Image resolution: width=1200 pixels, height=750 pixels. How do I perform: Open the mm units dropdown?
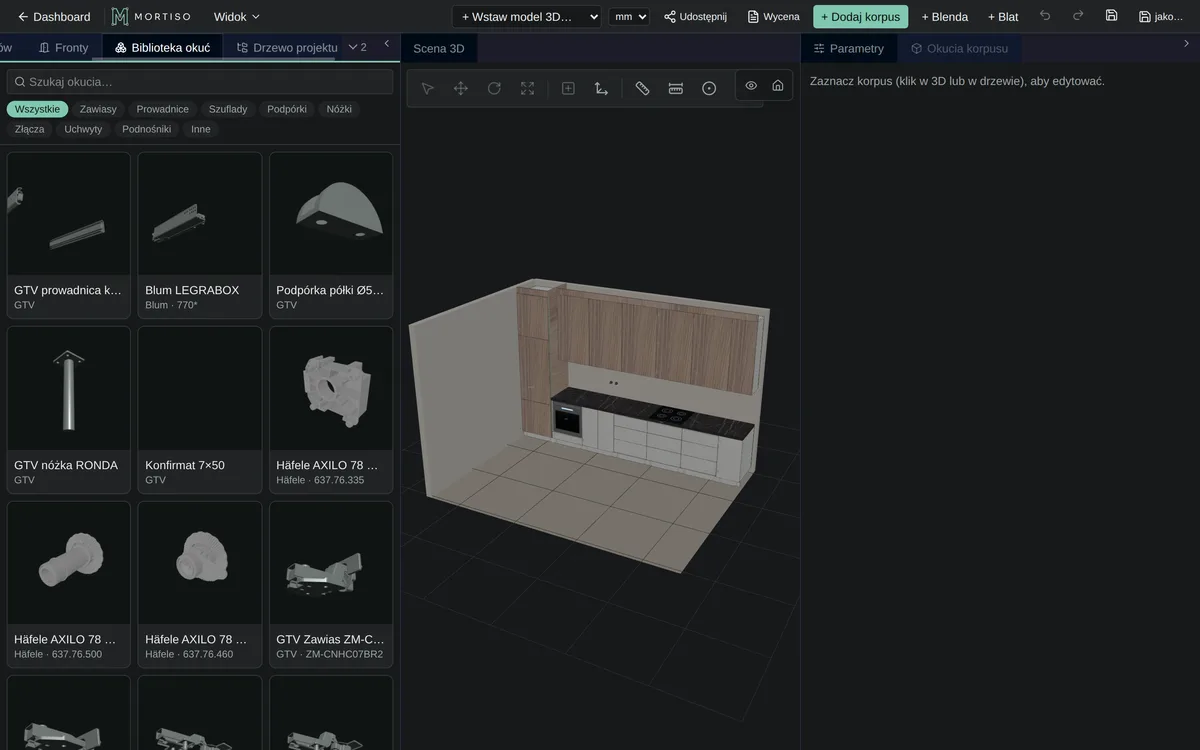pyautogui.click(x=629, y=16)
